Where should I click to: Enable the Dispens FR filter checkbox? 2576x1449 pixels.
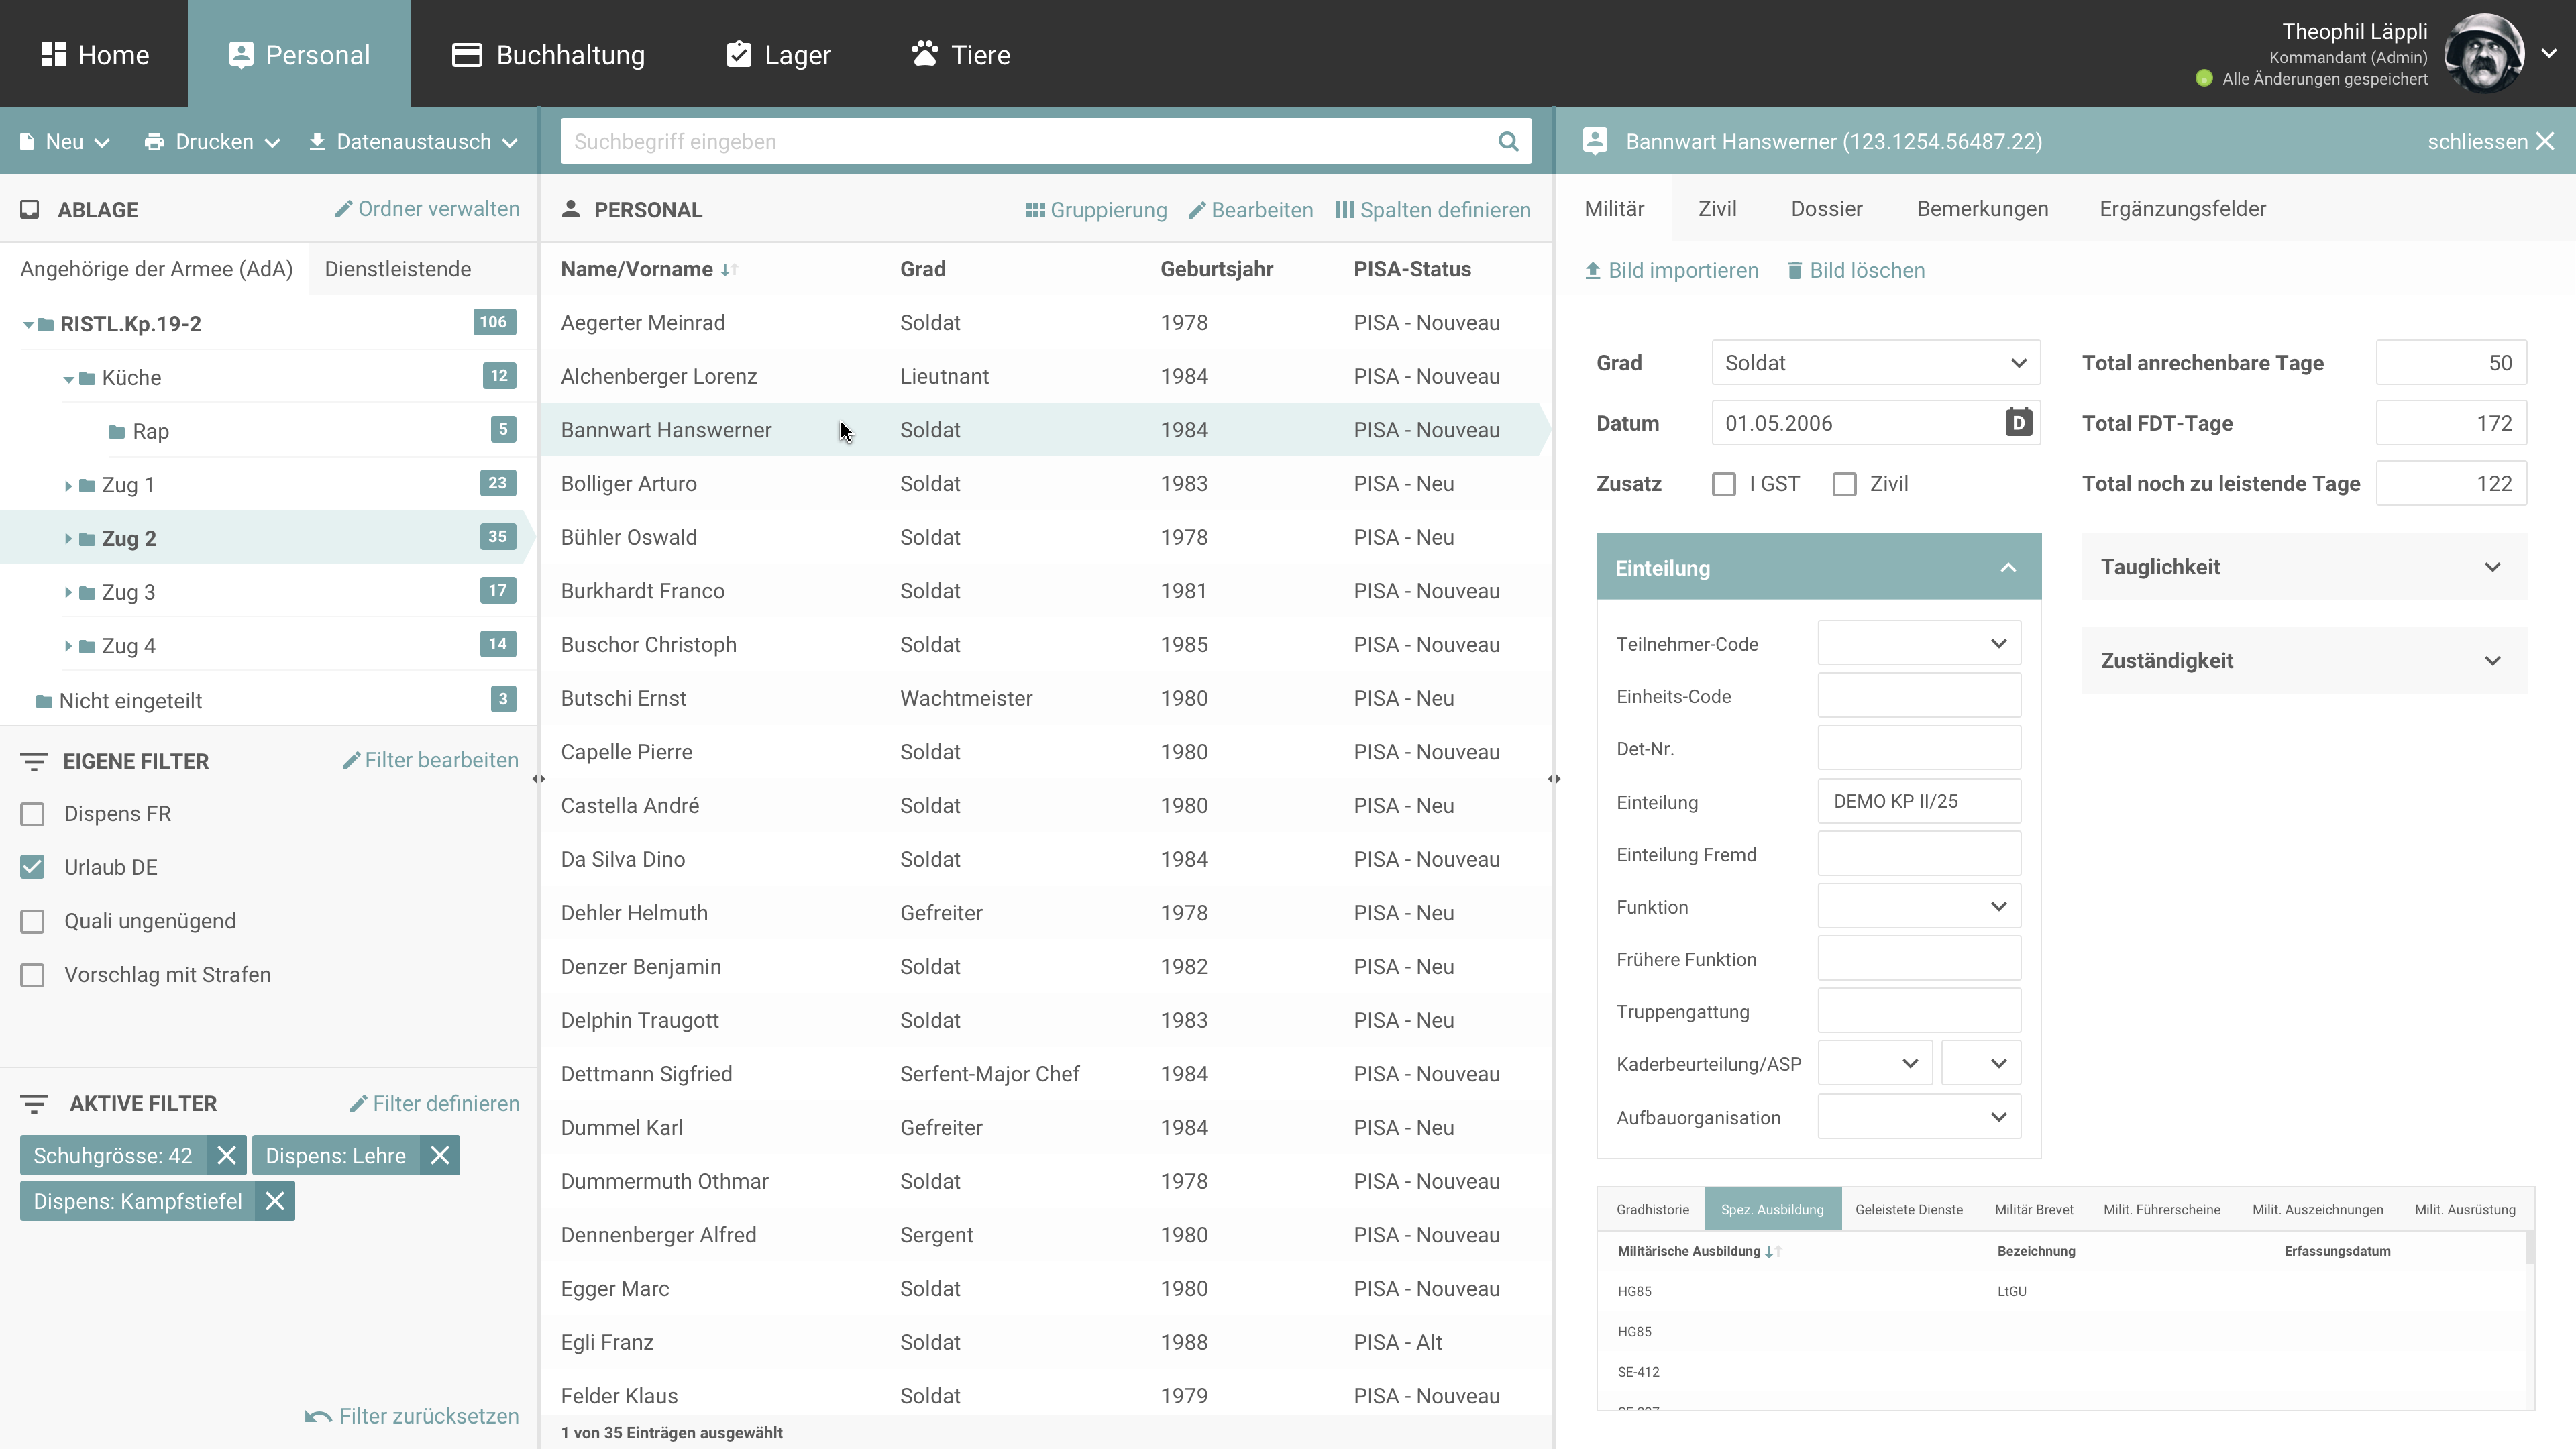point(33,814)
